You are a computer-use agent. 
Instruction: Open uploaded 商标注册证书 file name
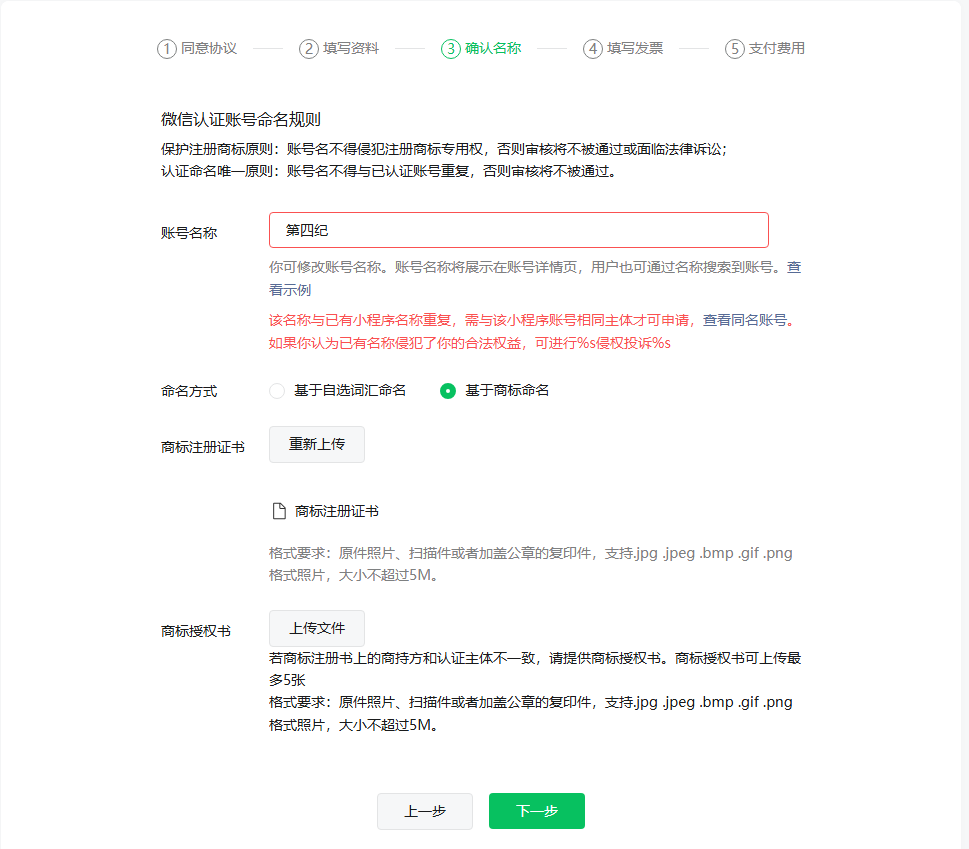tap(337, 512)
